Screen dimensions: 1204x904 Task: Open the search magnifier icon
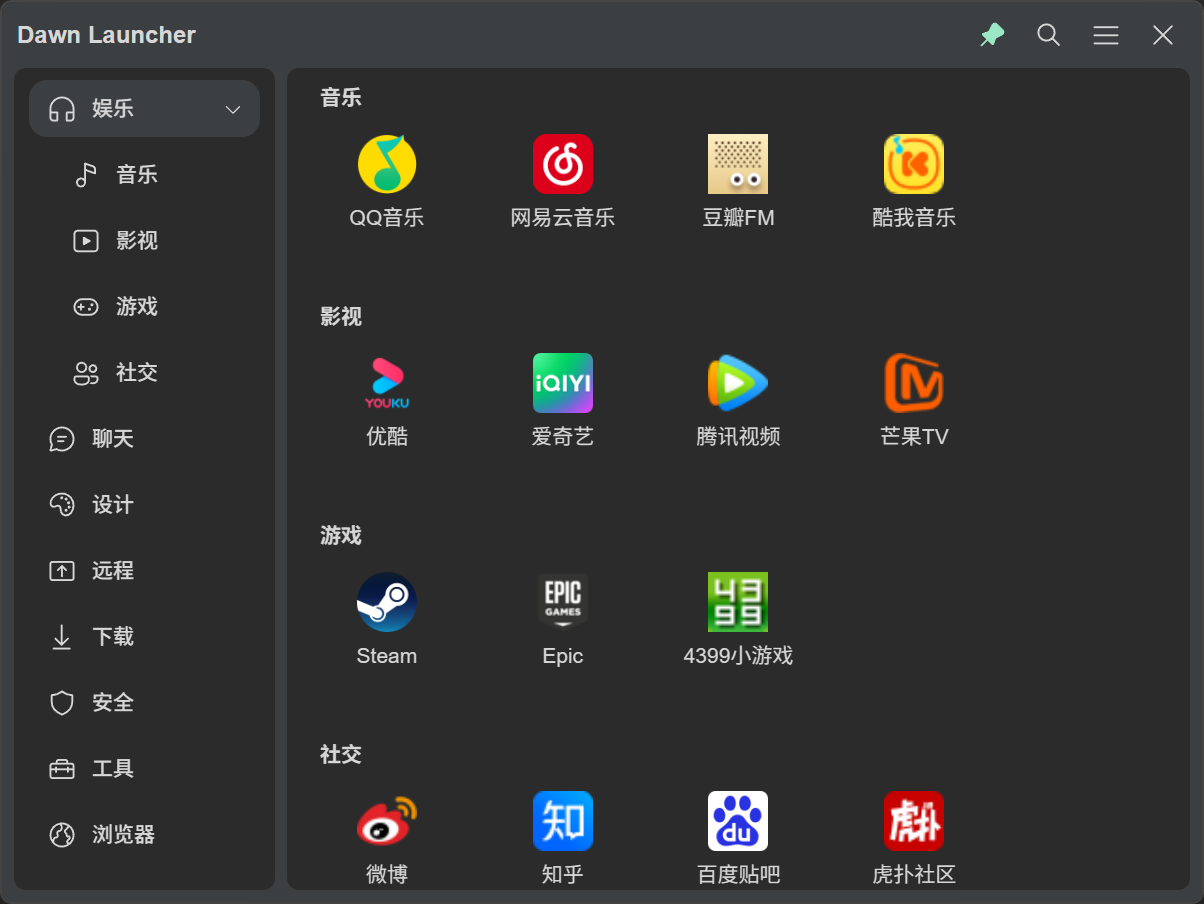[1049, 35]
